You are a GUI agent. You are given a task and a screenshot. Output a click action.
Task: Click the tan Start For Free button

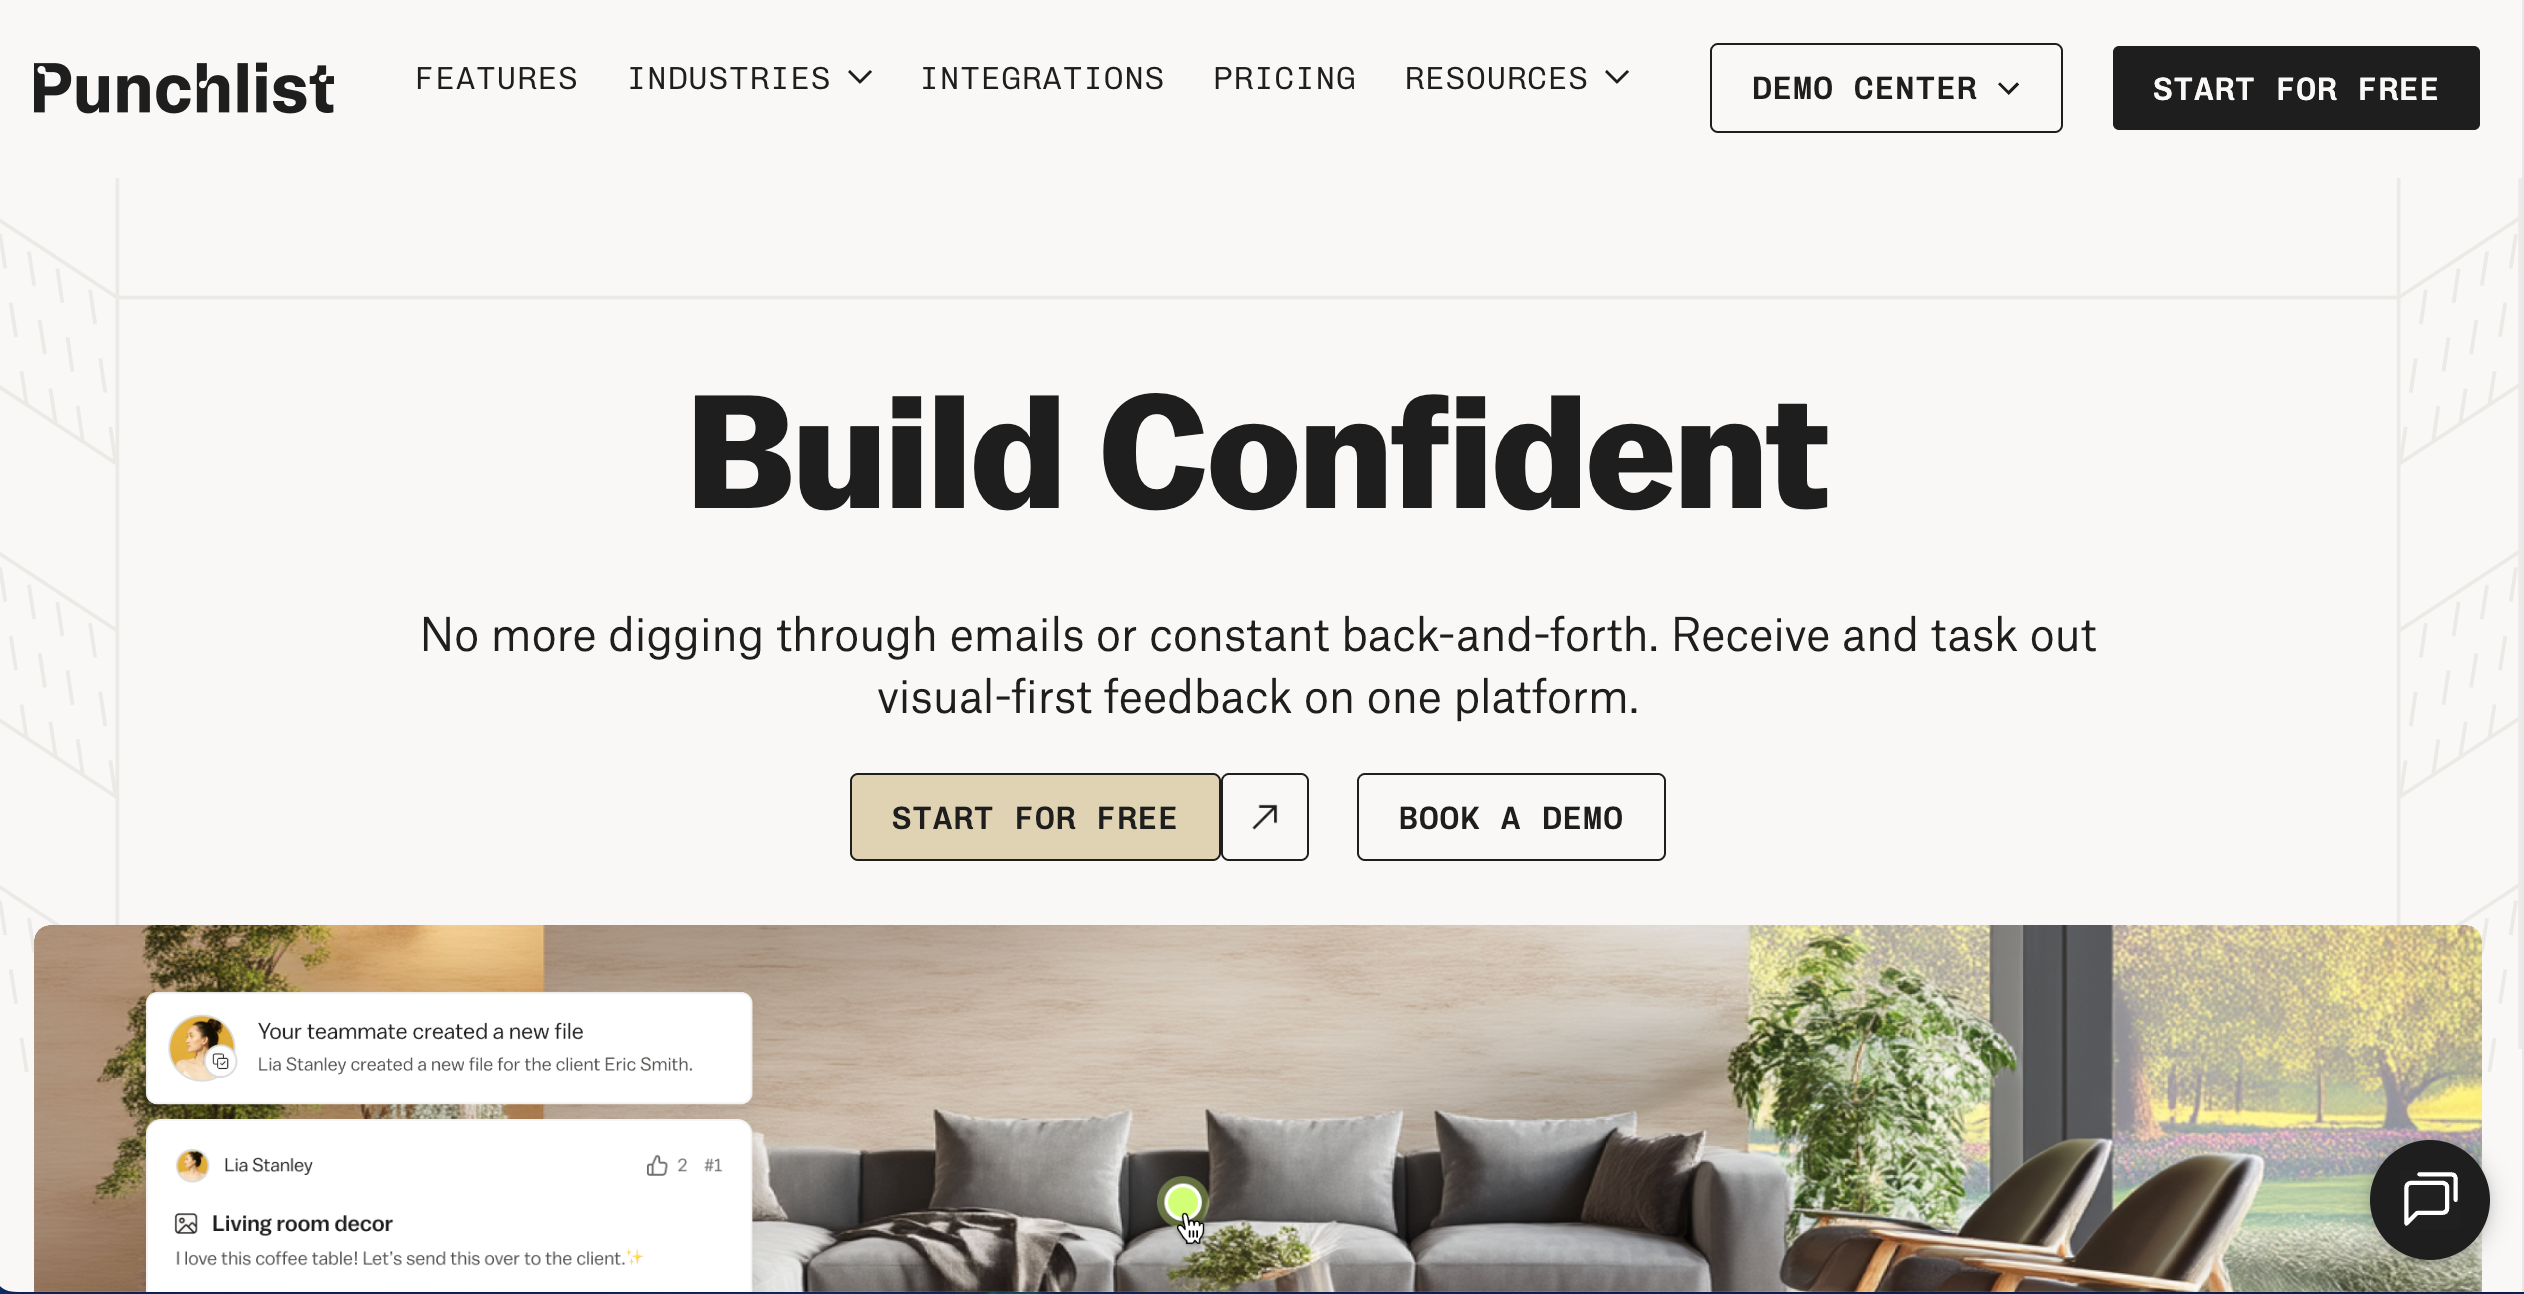click(1035, 817)
